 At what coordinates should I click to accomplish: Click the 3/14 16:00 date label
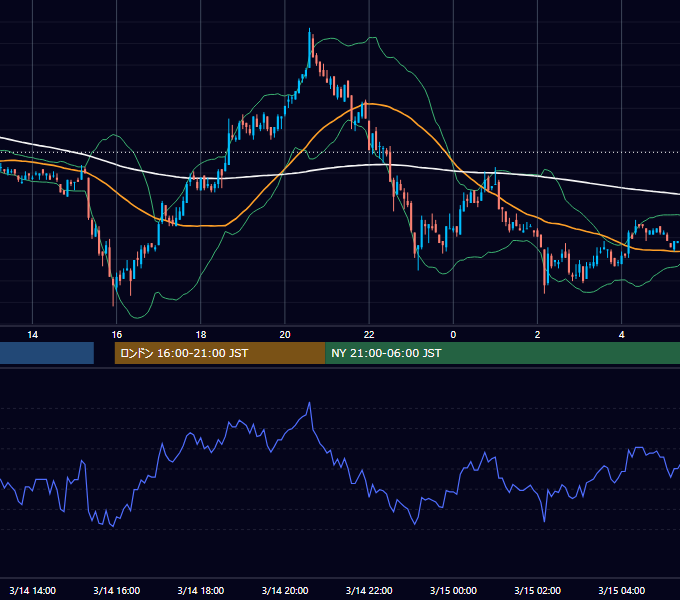click(117, 590)
